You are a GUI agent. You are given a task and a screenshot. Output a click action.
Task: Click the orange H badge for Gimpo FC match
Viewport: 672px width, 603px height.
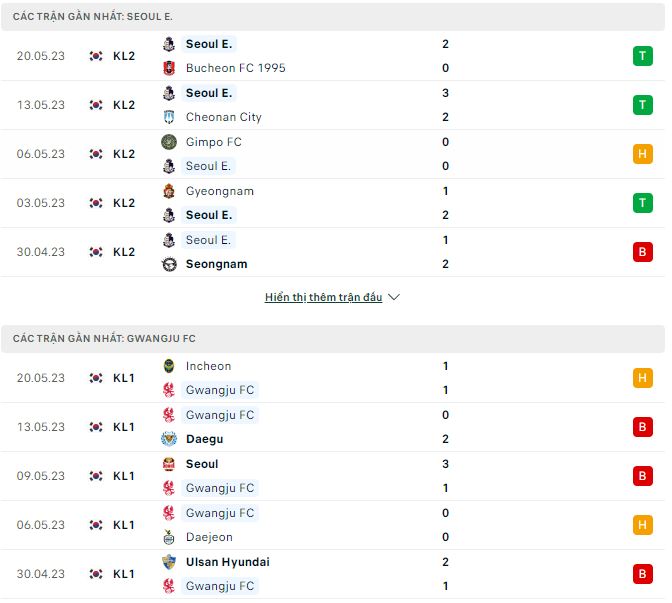point(642,154)
